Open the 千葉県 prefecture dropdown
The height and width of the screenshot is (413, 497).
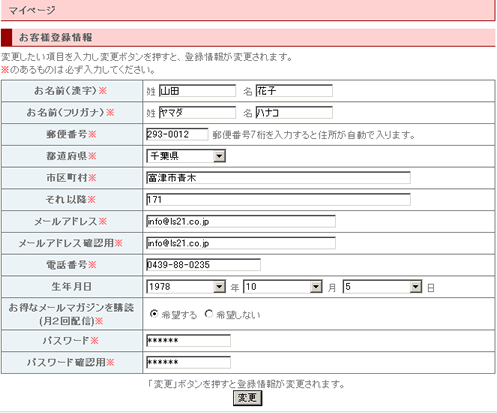(186, 156)
